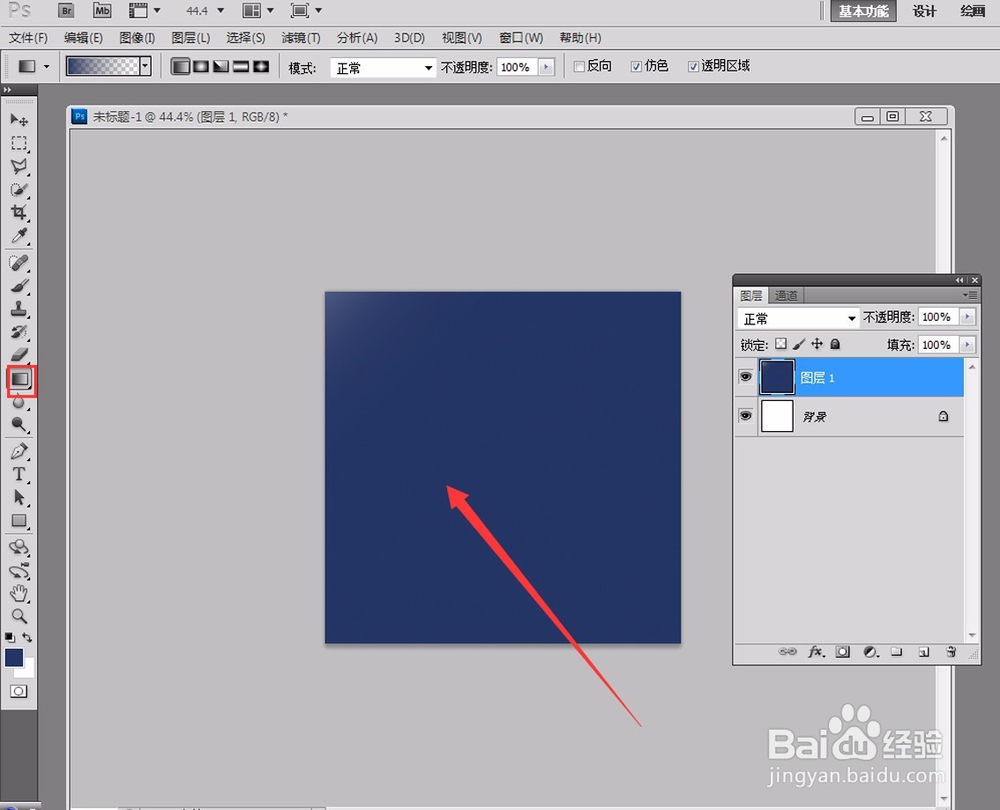Click the foreground color swatch
Image resolution: width=1000 pixels, height=810 pixels.
14,658
